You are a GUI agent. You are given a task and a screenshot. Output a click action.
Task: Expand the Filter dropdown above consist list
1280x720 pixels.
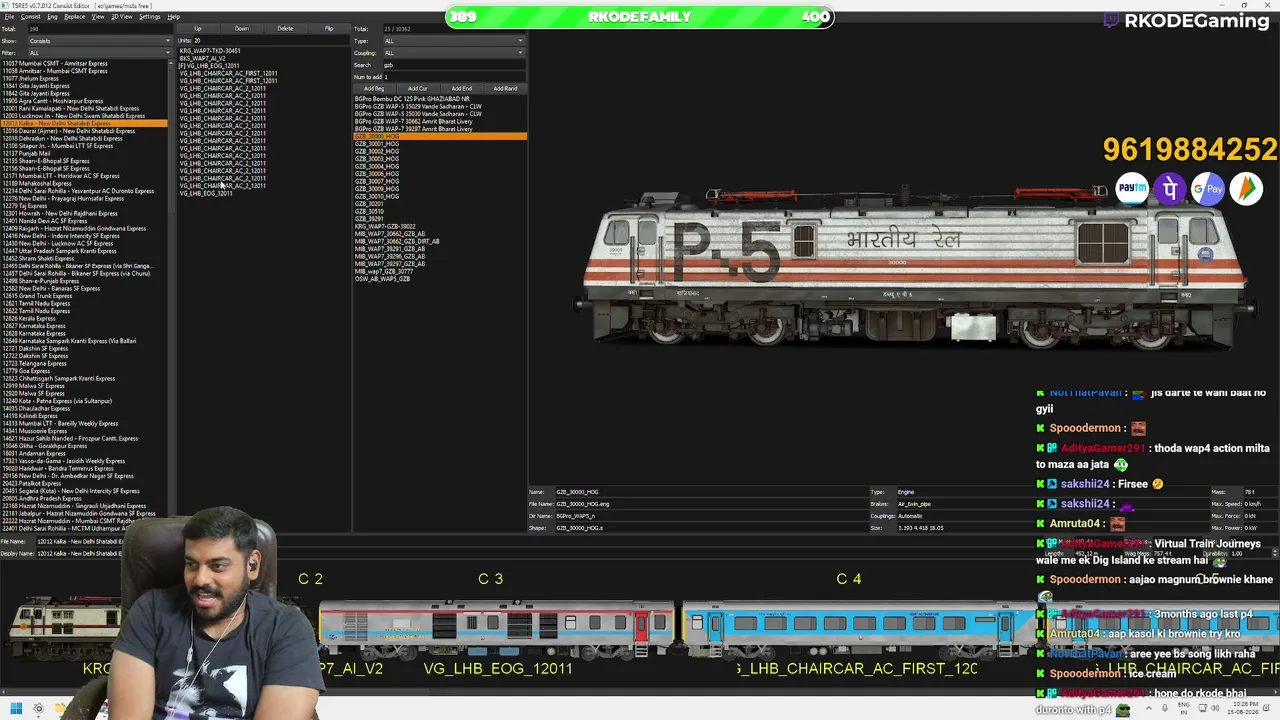100,53
